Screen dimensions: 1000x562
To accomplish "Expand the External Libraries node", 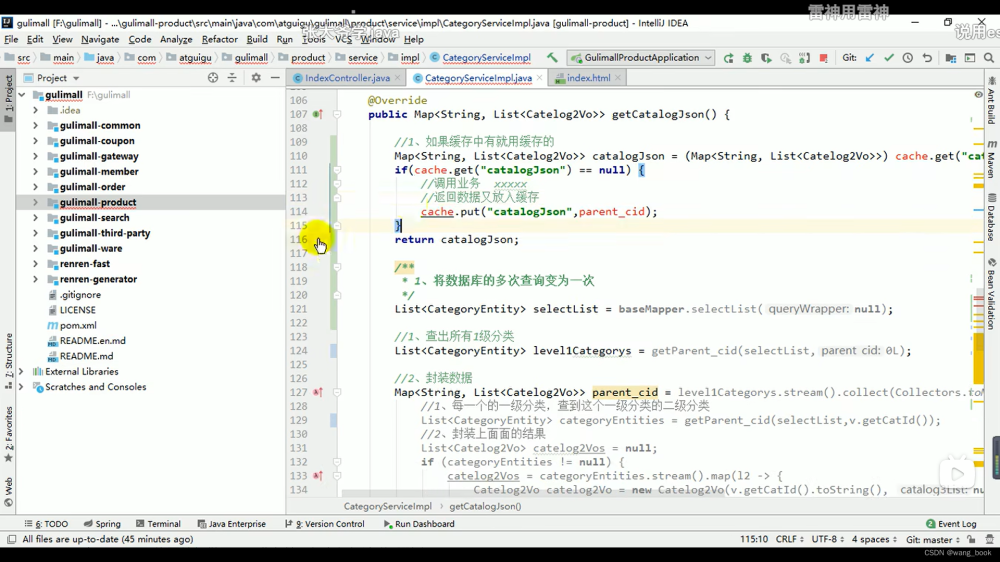I will [21, 371].
